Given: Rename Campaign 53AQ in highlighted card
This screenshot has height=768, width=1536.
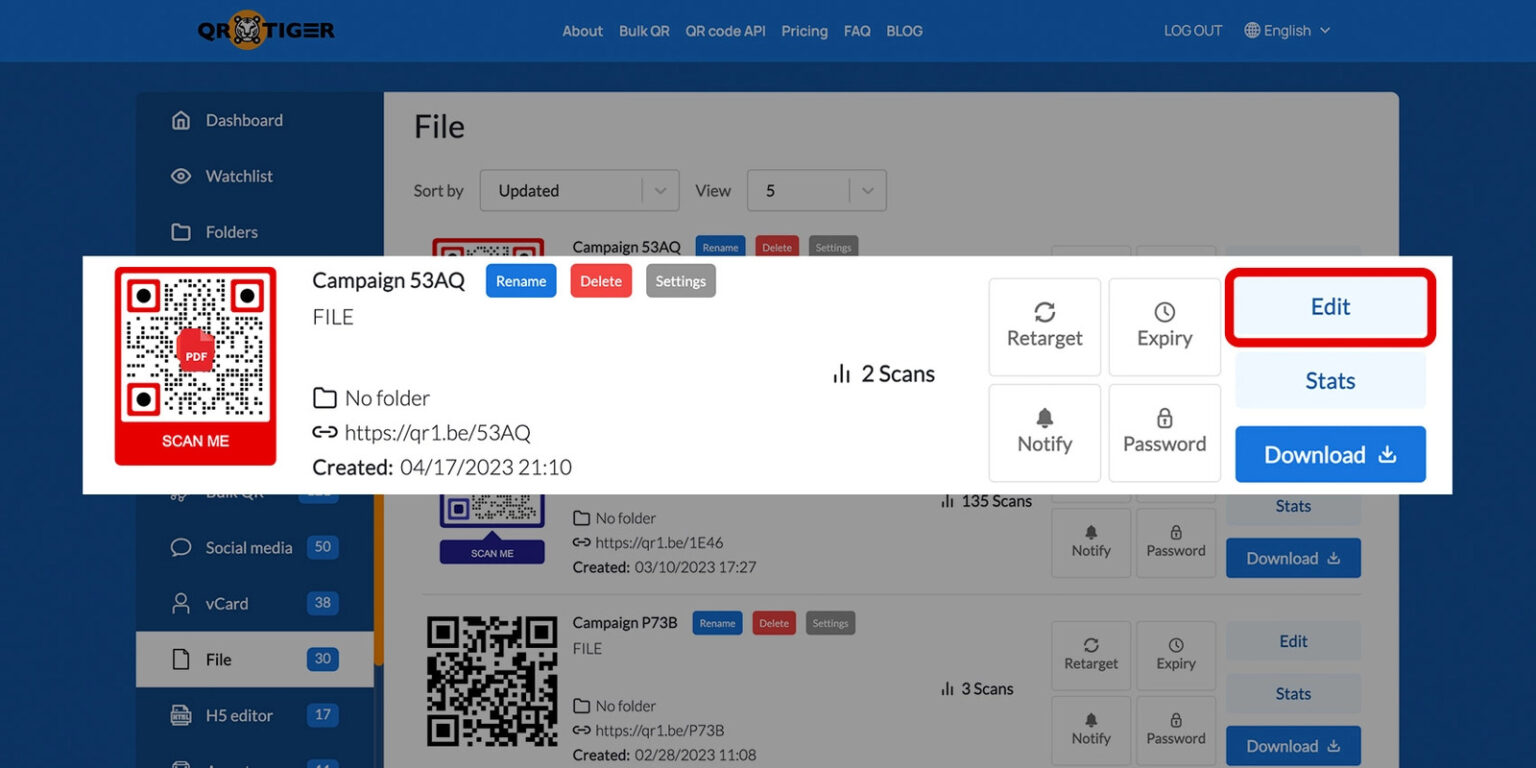Looking at the screenshot, I should 521,281.
